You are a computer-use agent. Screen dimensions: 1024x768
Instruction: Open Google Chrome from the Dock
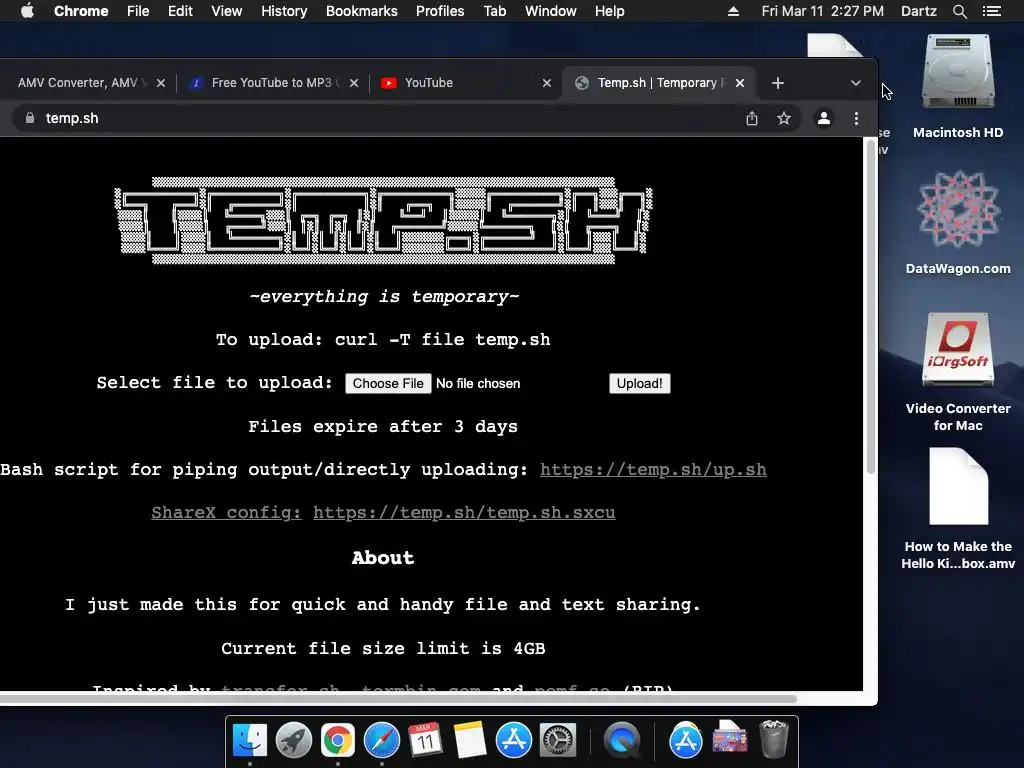(338, 740)
